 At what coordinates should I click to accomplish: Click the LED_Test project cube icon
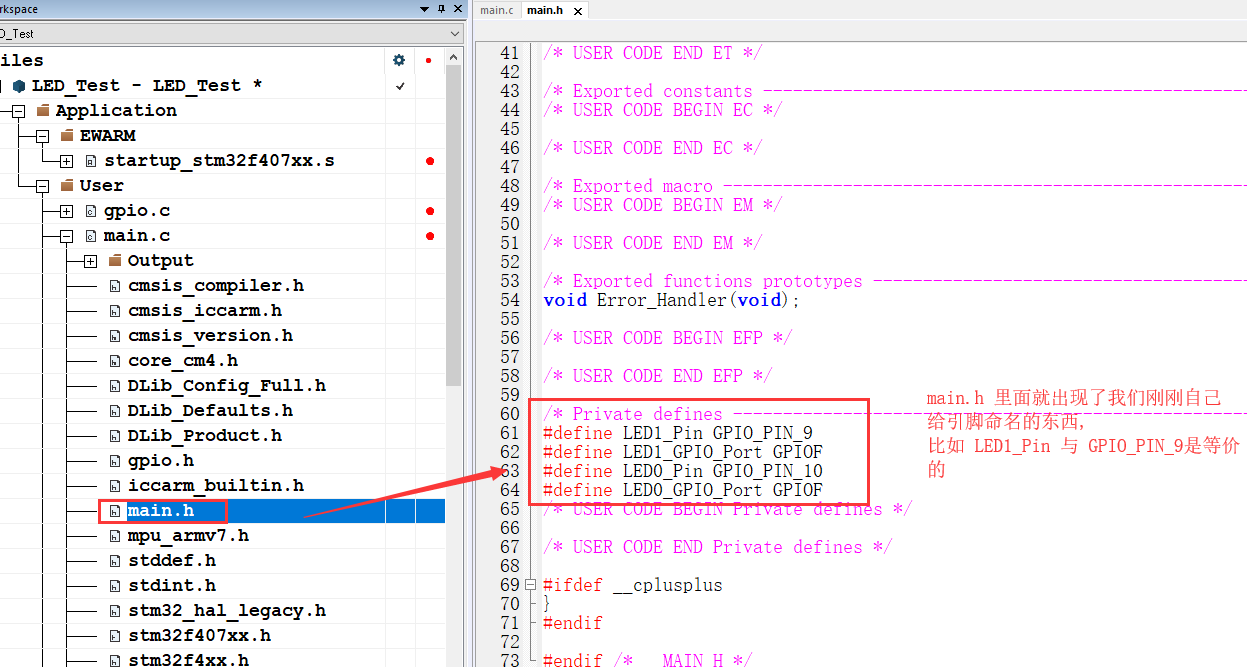(18, 86)
